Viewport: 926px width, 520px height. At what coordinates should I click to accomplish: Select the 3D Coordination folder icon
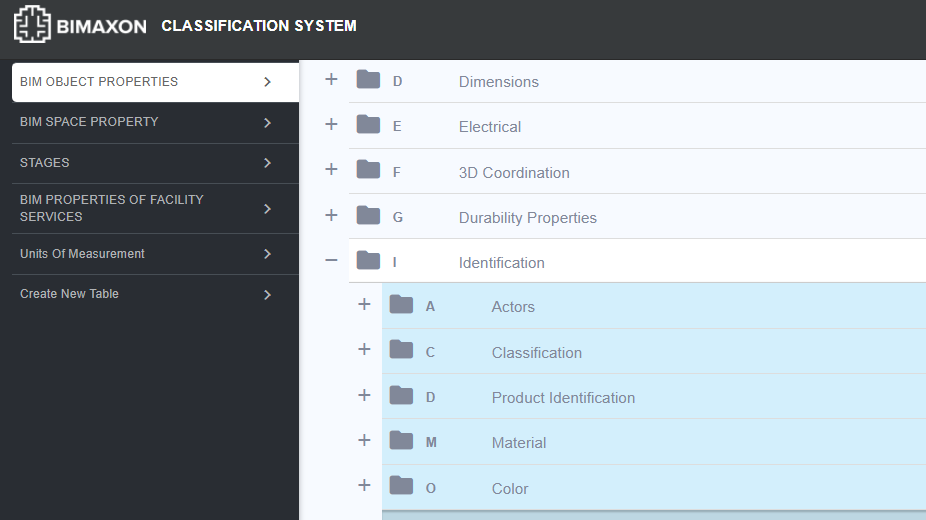click(x=368, y=169)
